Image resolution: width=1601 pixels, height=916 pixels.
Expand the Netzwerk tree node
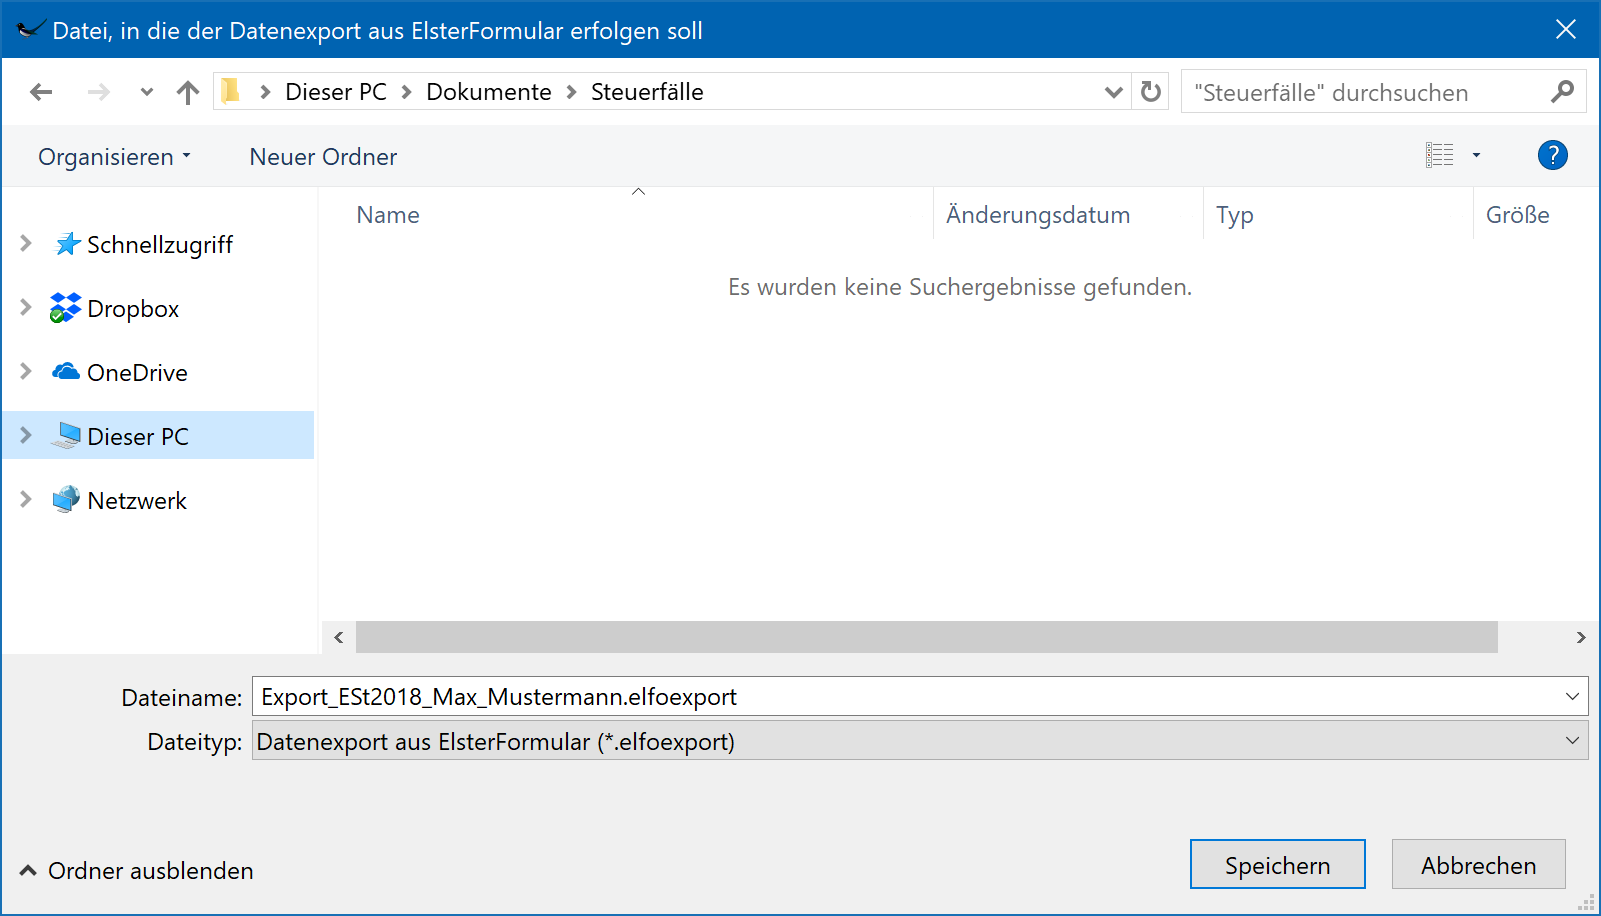(26, 500)
